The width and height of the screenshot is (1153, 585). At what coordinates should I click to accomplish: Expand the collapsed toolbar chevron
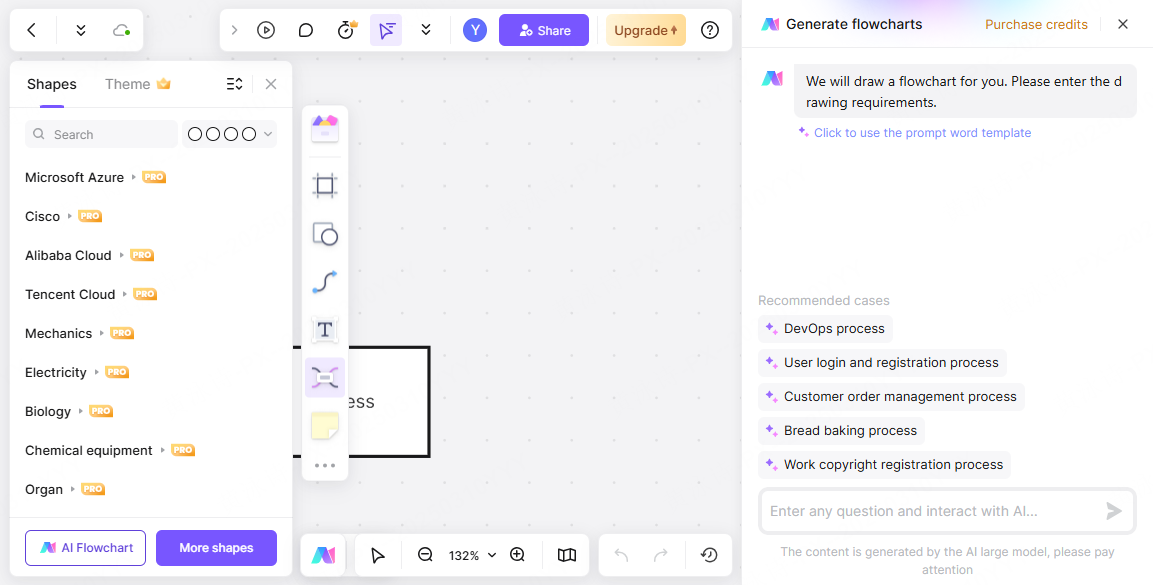tap(235, 30)
